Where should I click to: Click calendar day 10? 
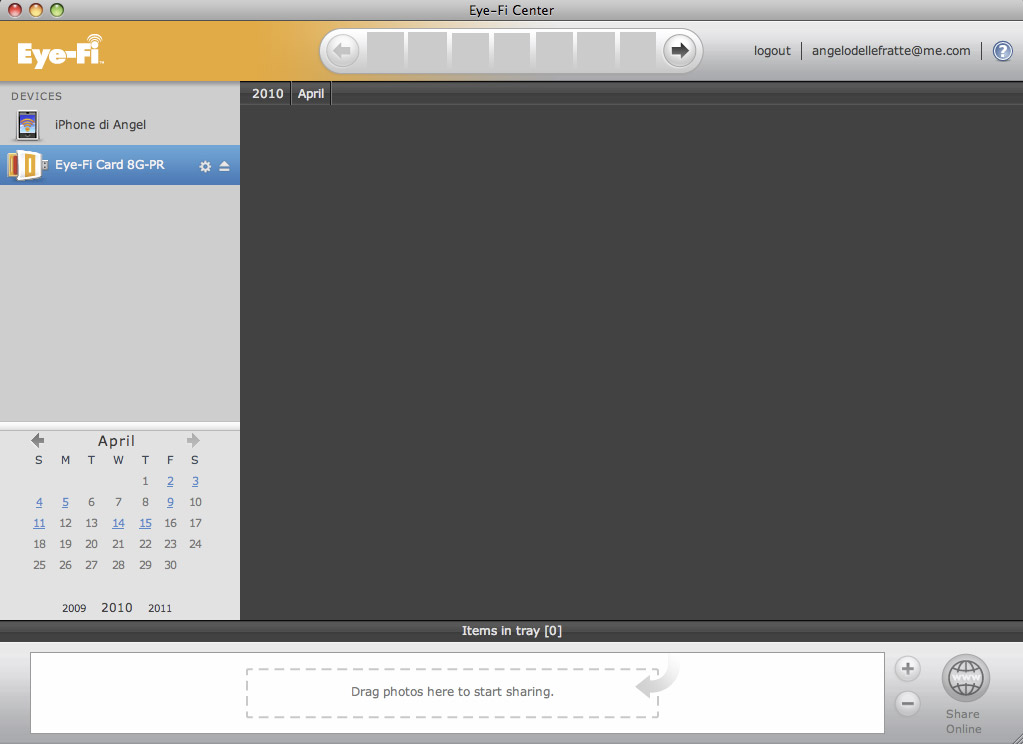195,502
